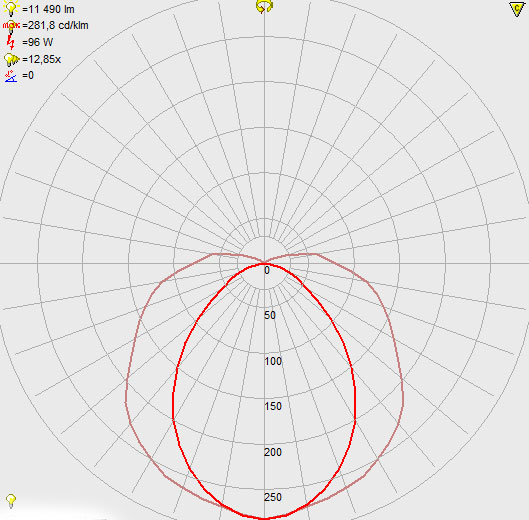Select the tilt value showing =0
The height and width of the screenshot is (520, 529).
28,75
